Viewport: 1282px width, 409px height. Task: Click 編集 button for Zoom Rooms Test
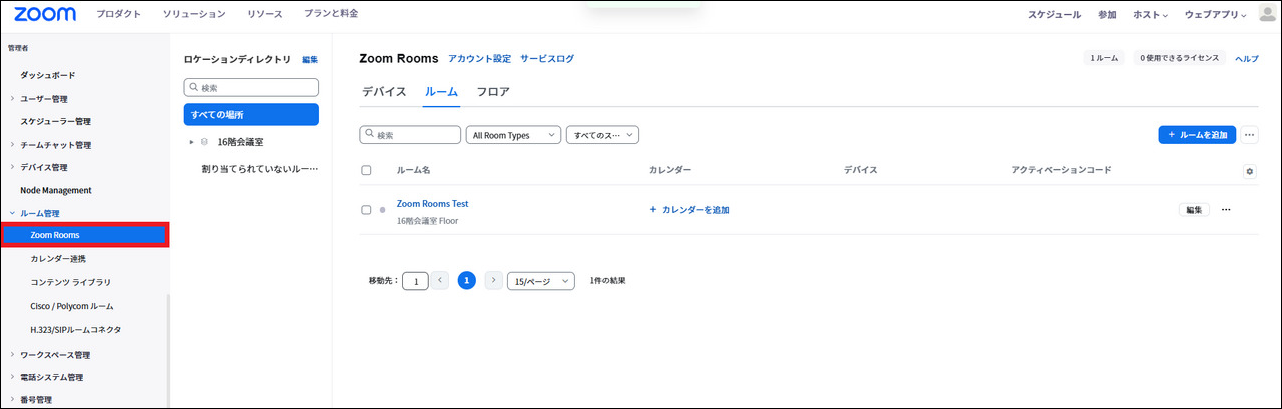1194,210
